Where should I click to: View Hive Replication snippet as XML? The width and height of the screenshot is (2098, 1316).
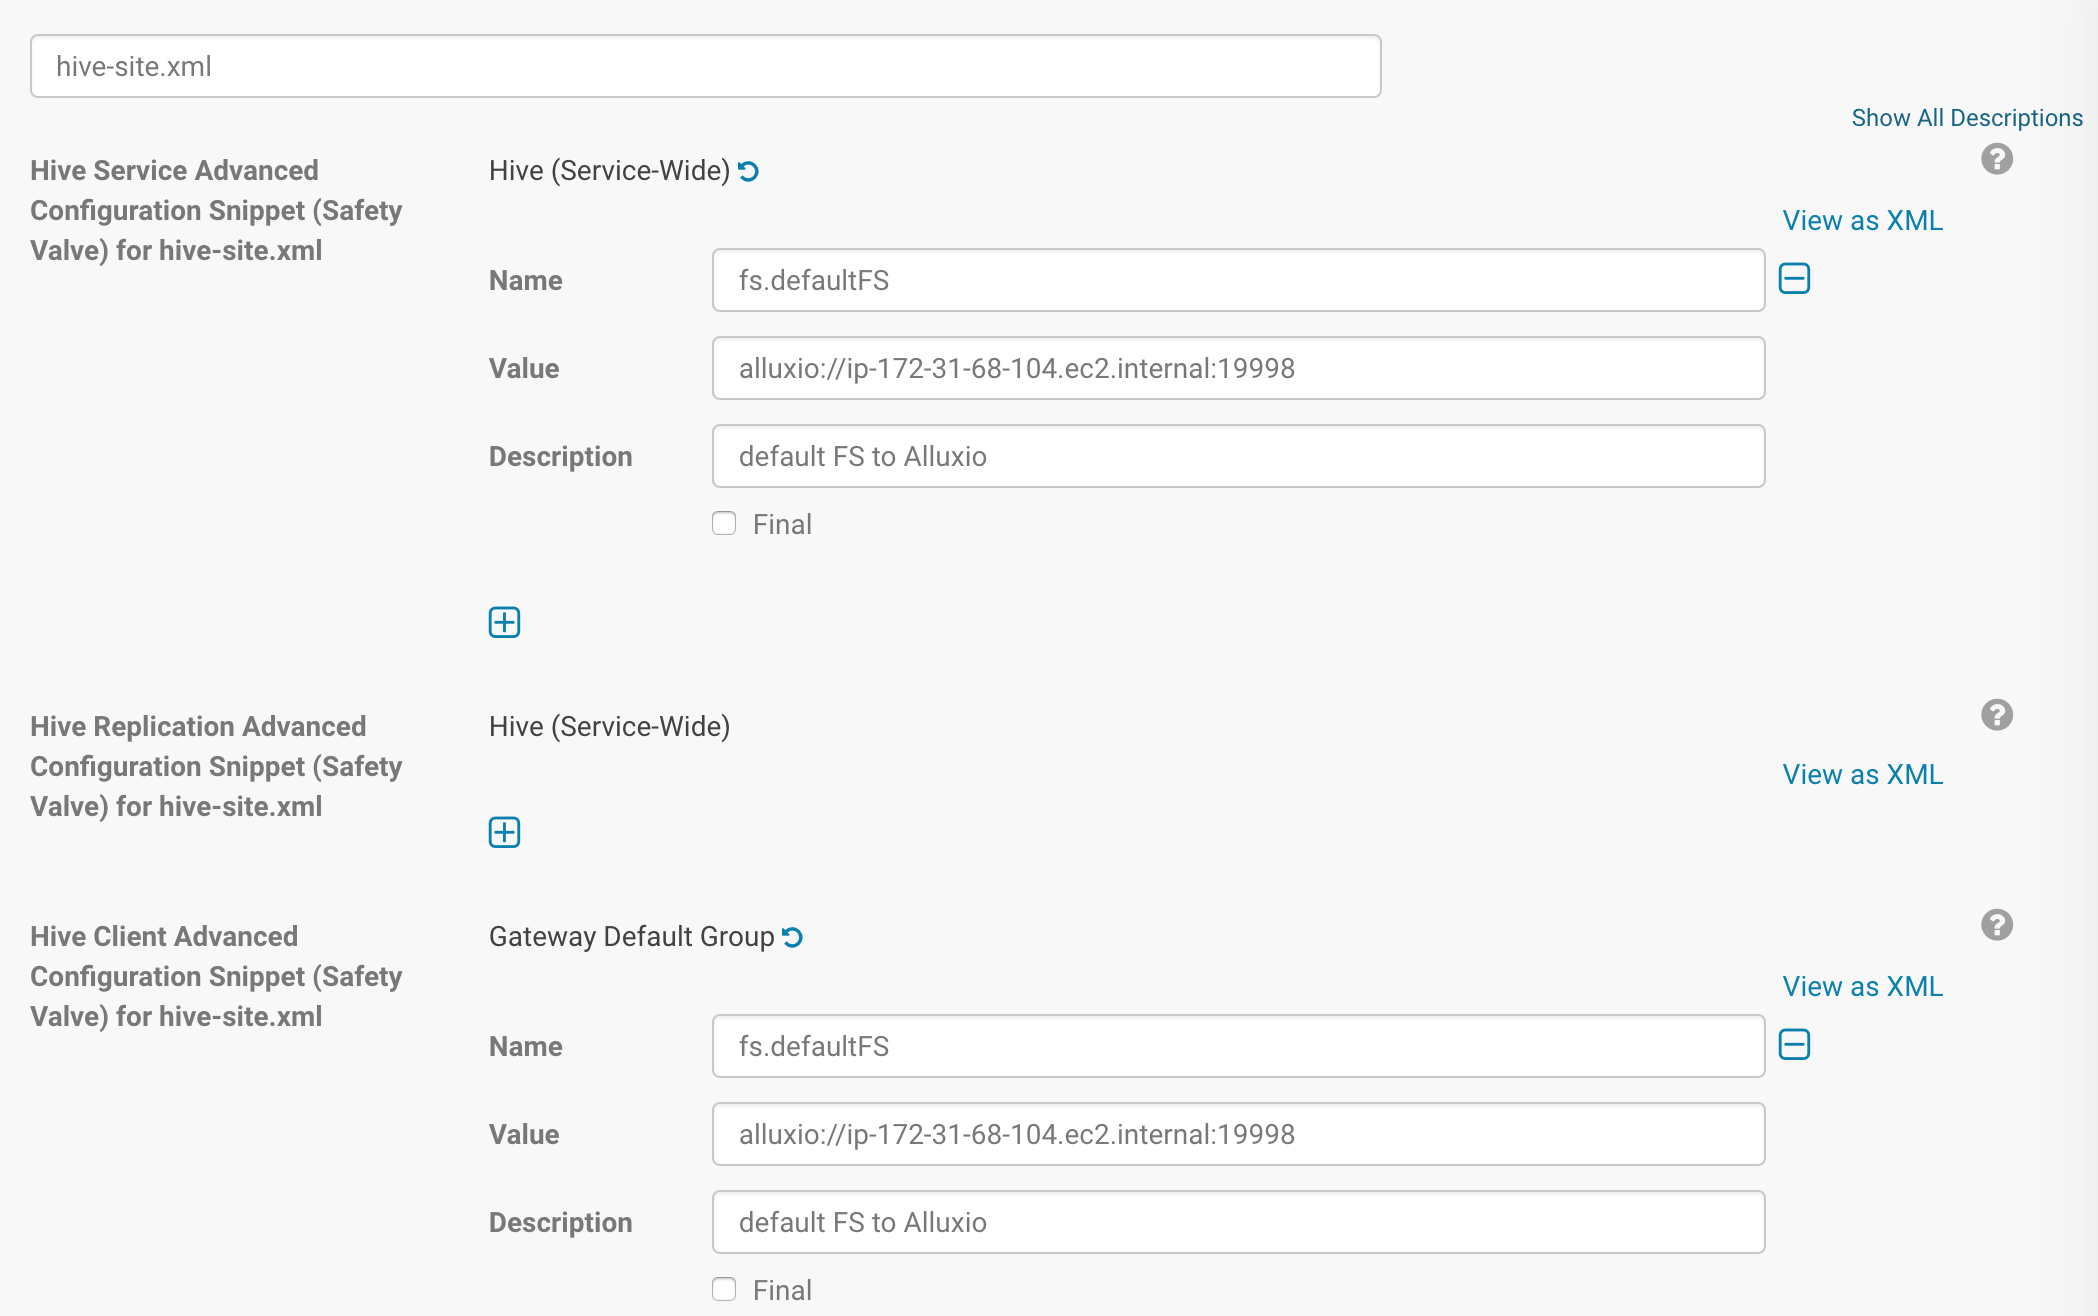(x=1863, y=774)
